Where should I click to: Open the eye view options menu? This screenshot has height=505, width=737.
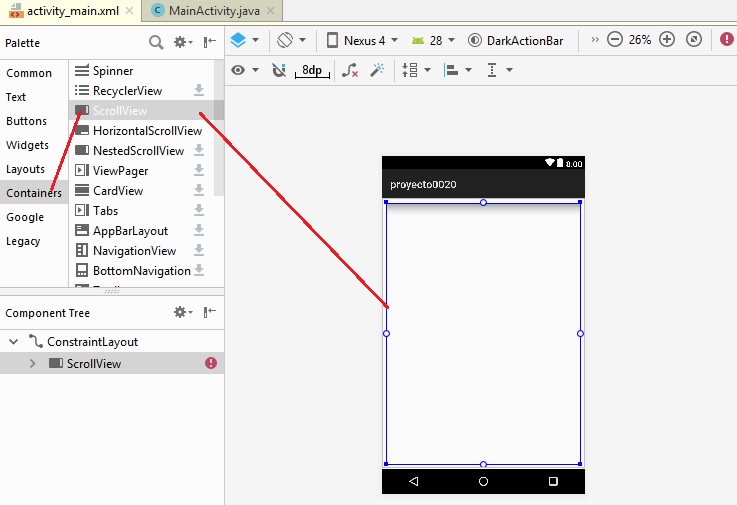(244, 70)
